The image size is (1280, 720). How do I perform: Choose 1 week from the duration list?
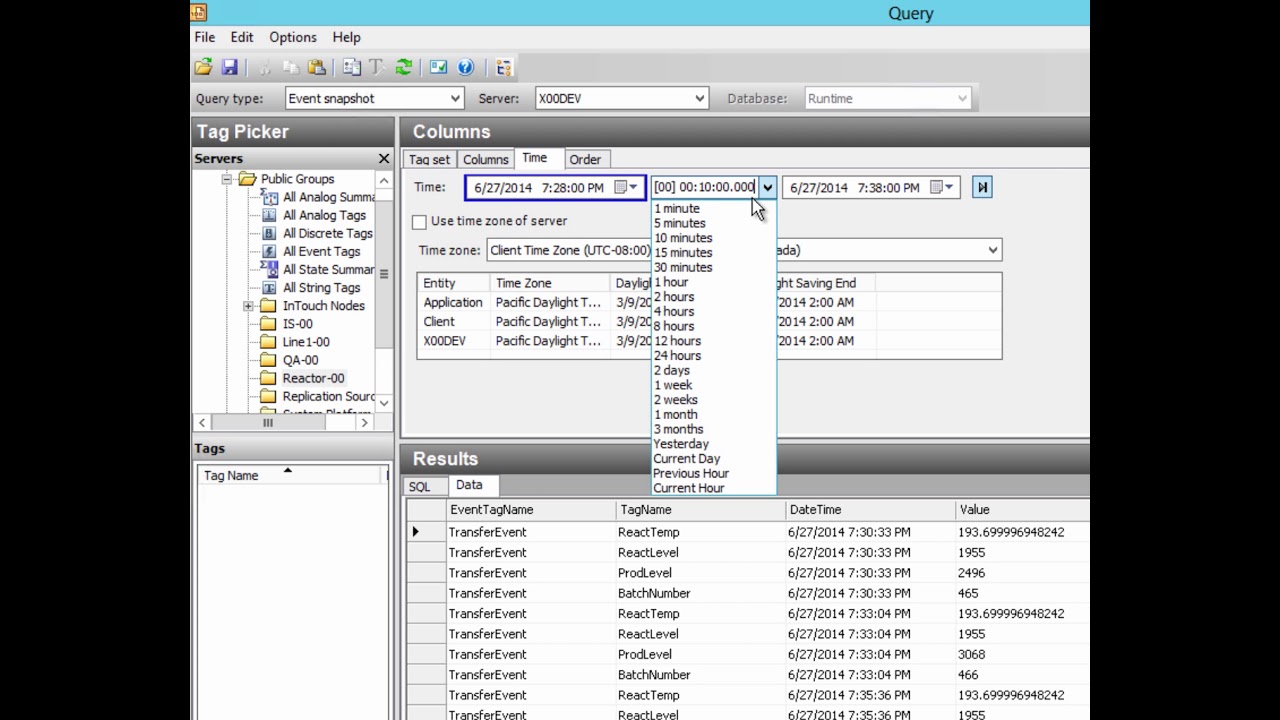pyautogui.click(x=714, y=385)
